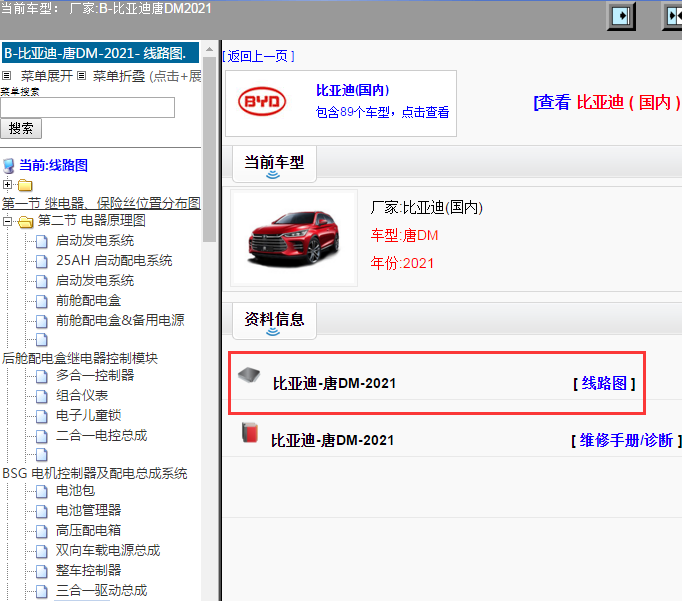
Task: Select the 当前车型 tab header
Action: tap(274, 164)
